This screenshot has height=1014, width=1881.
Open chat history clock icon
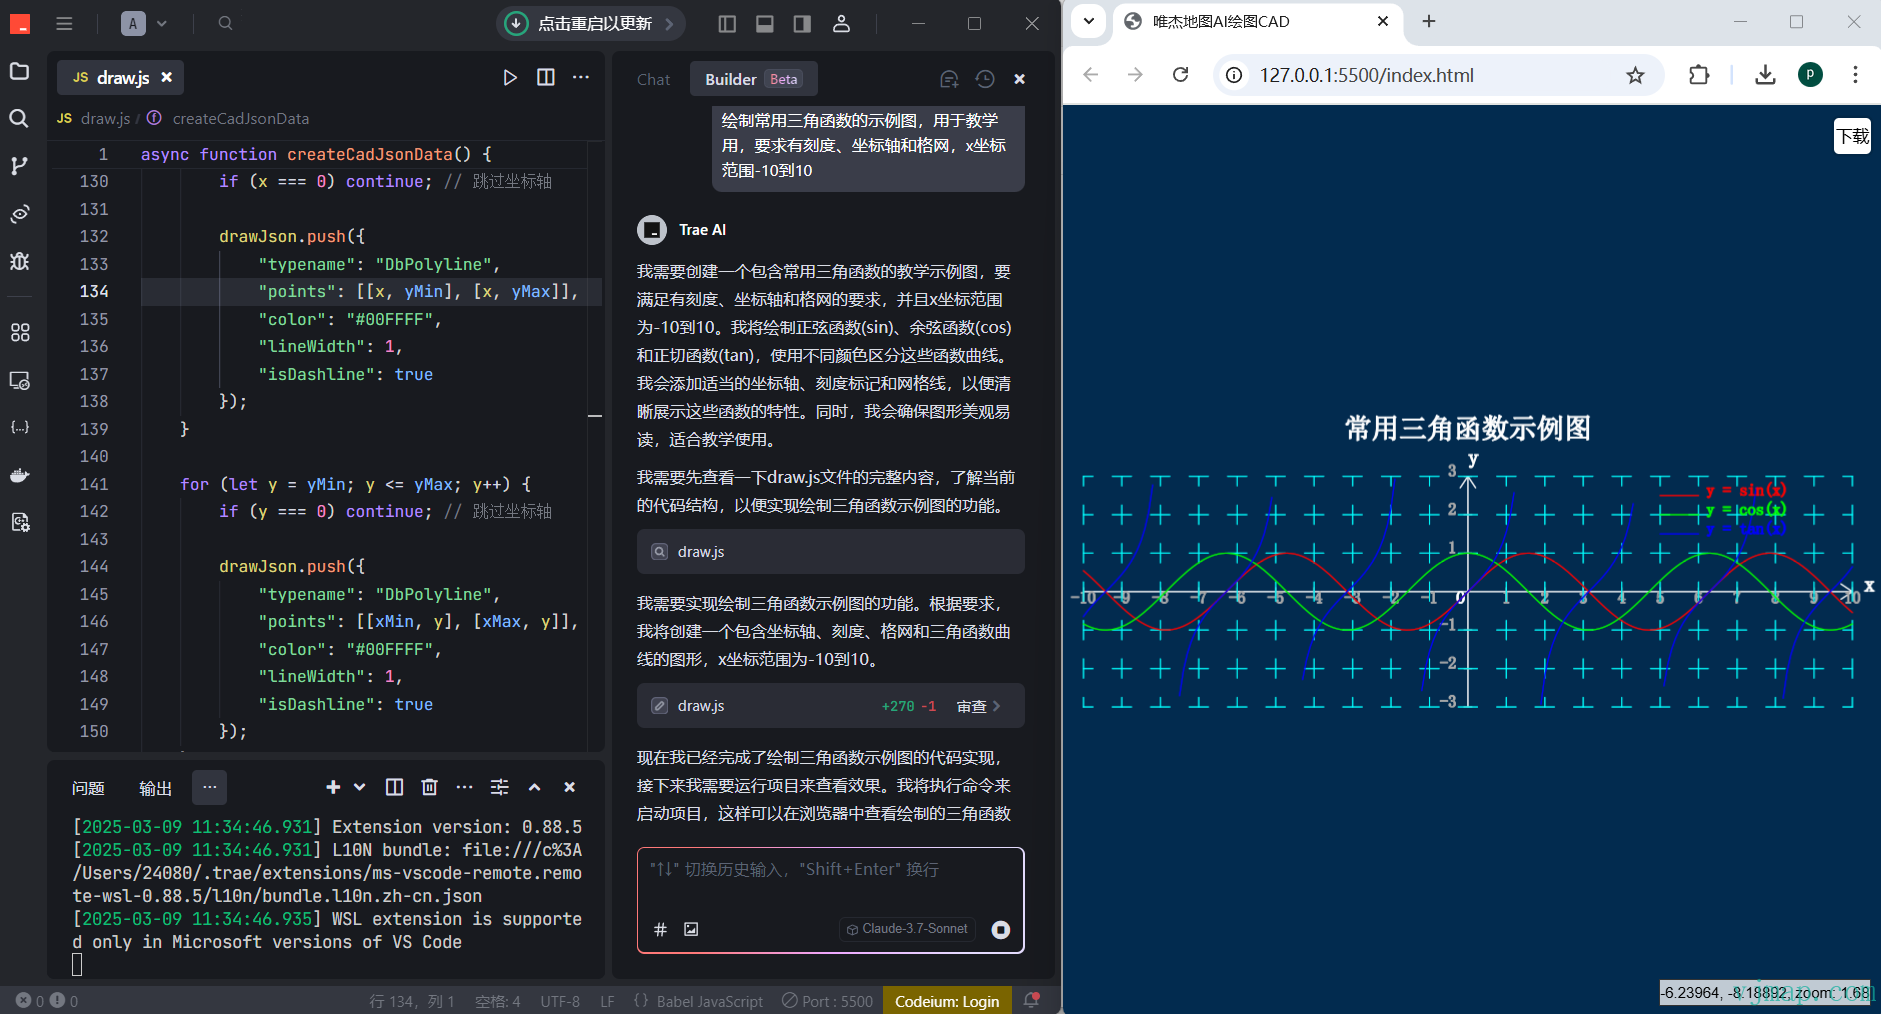coord(985,79)
